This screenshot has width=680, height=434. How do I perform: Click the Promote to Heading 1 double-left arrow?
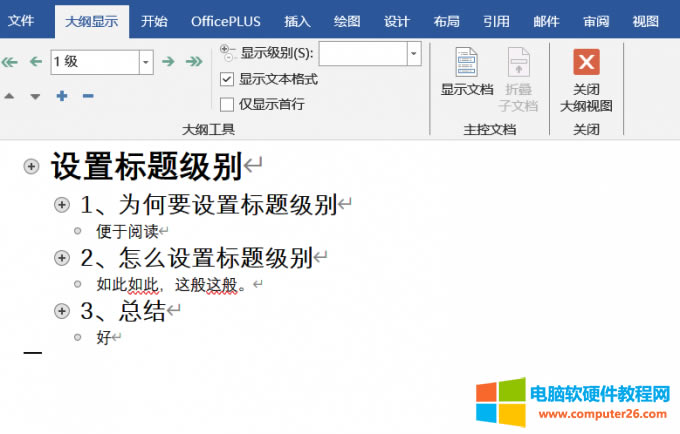(x=10, y=62)
